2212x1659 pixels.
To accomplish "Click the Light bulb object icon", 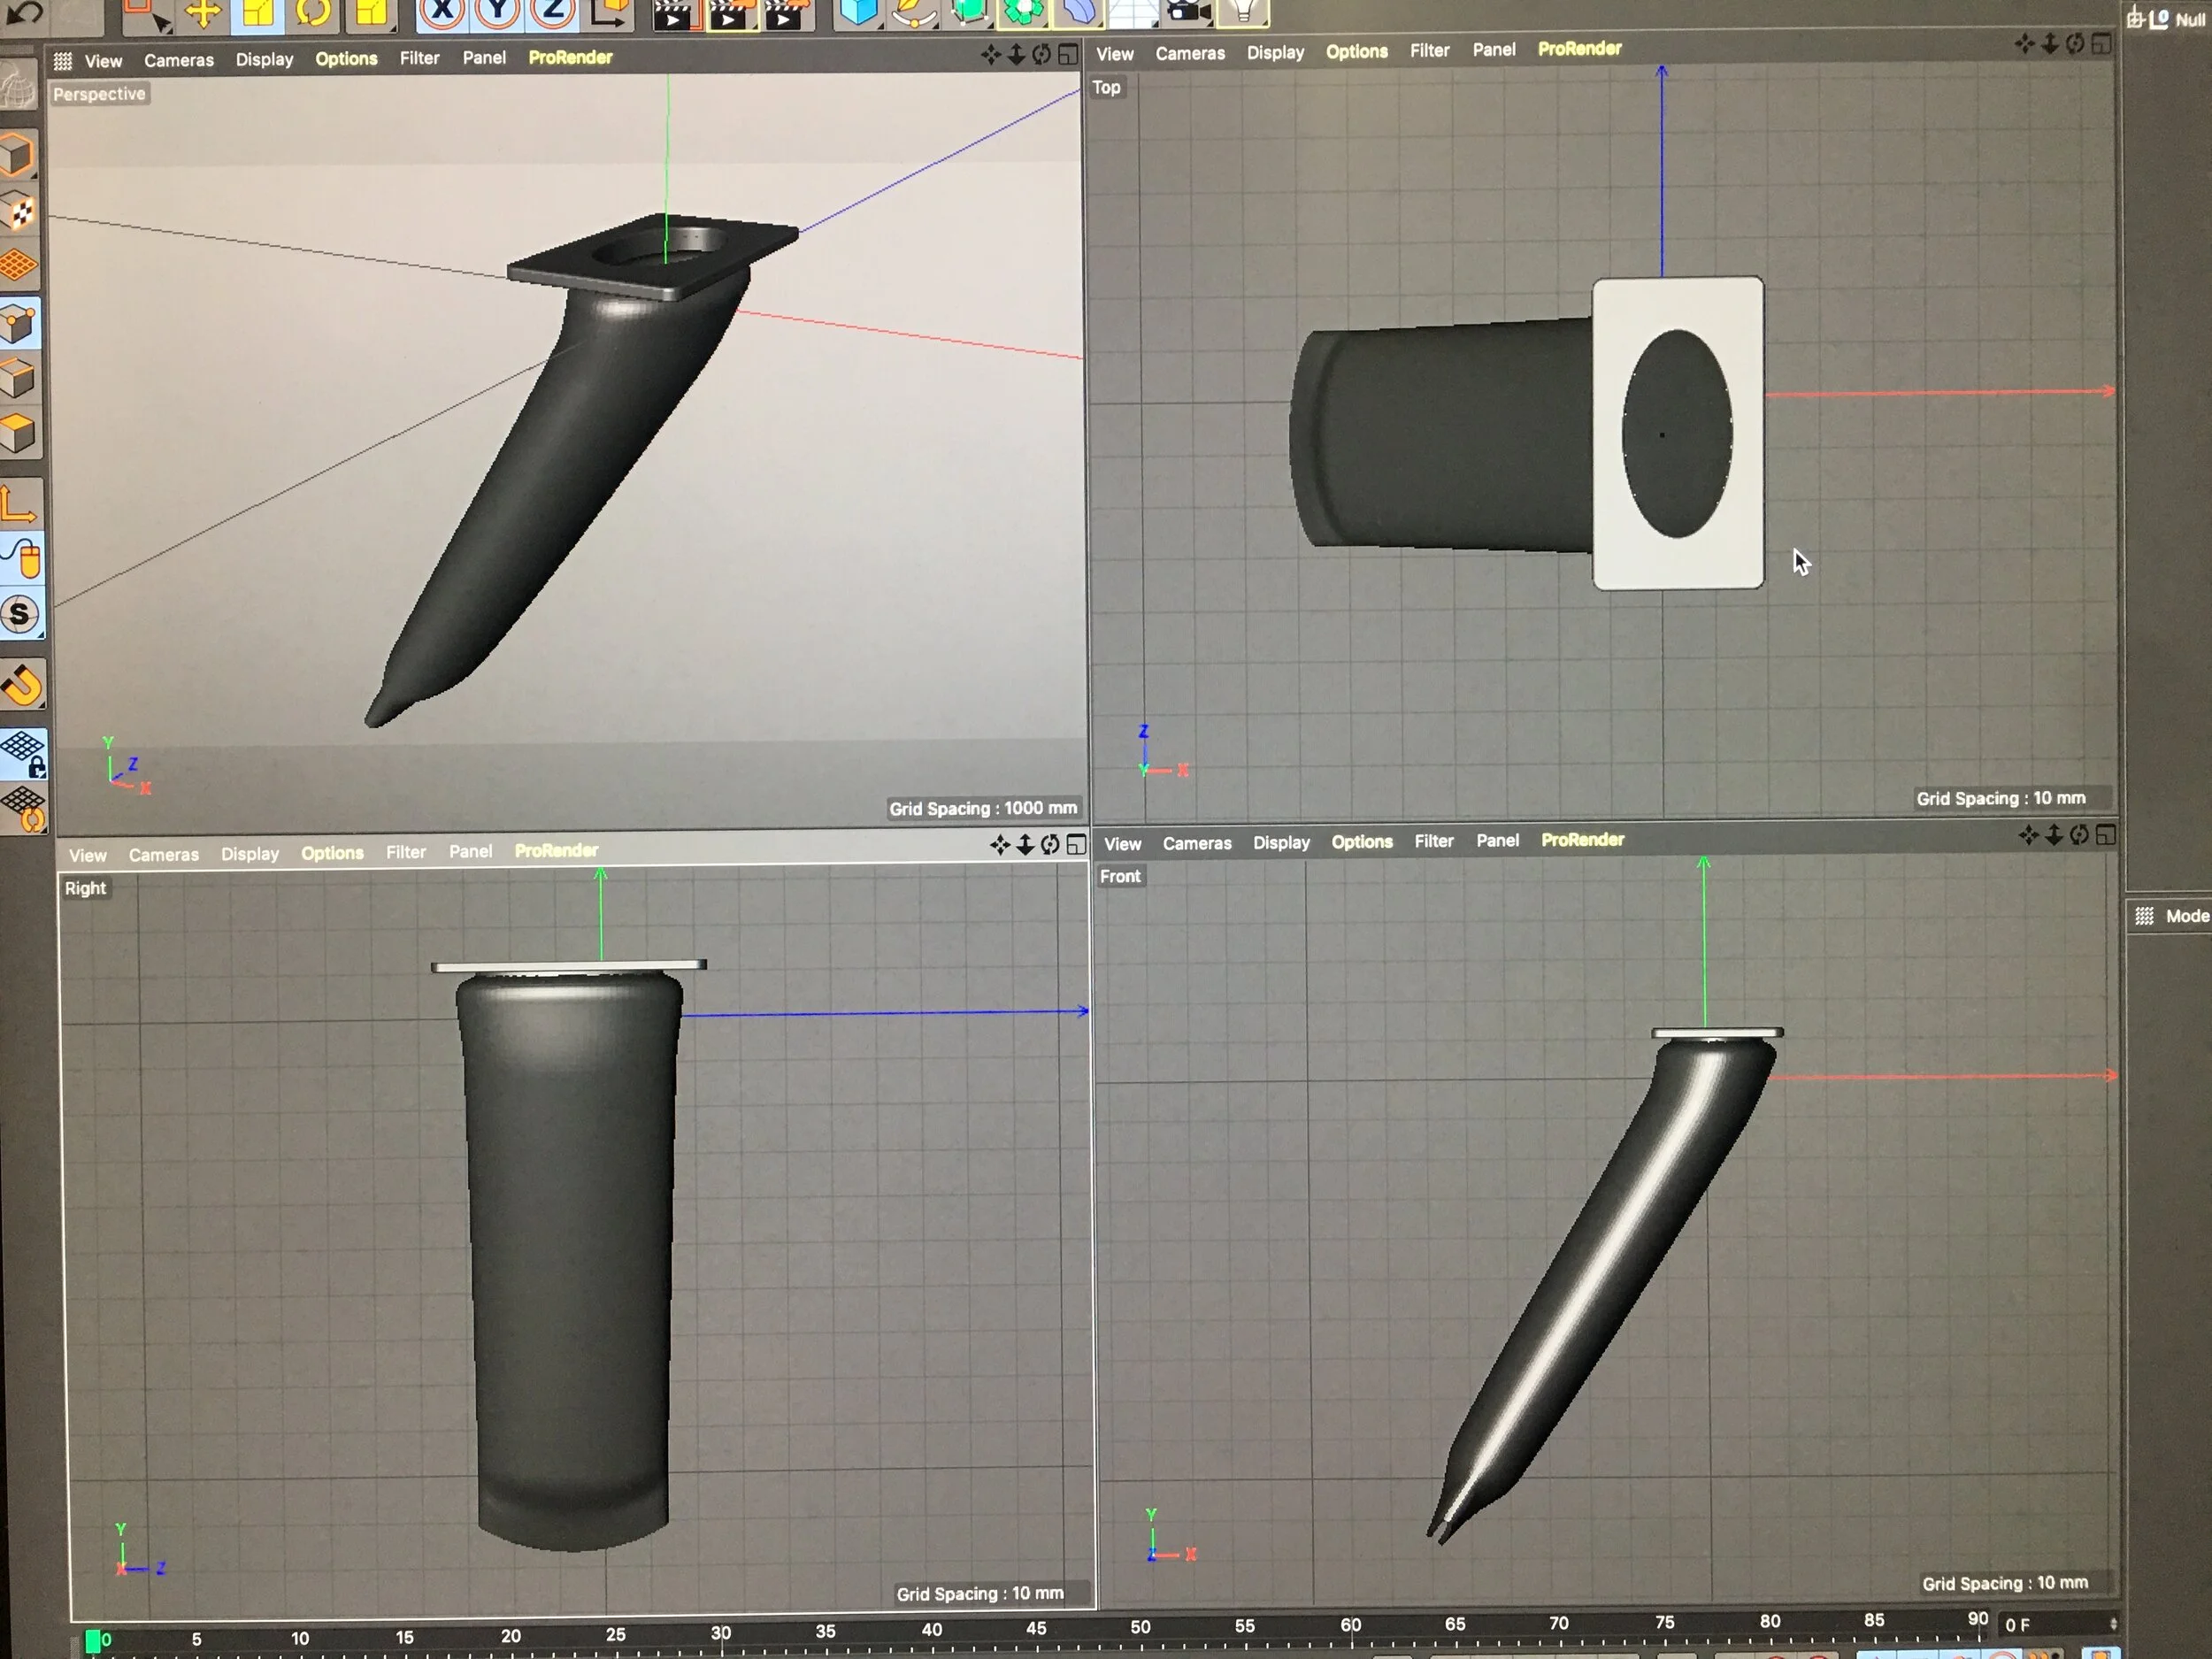I will (x=1243, y=12).
